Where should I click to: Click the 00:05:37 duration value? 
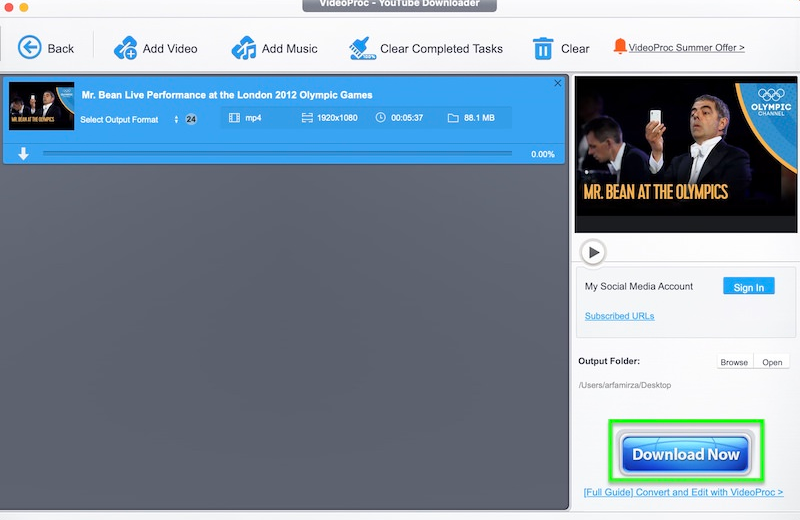coord(407,118)
